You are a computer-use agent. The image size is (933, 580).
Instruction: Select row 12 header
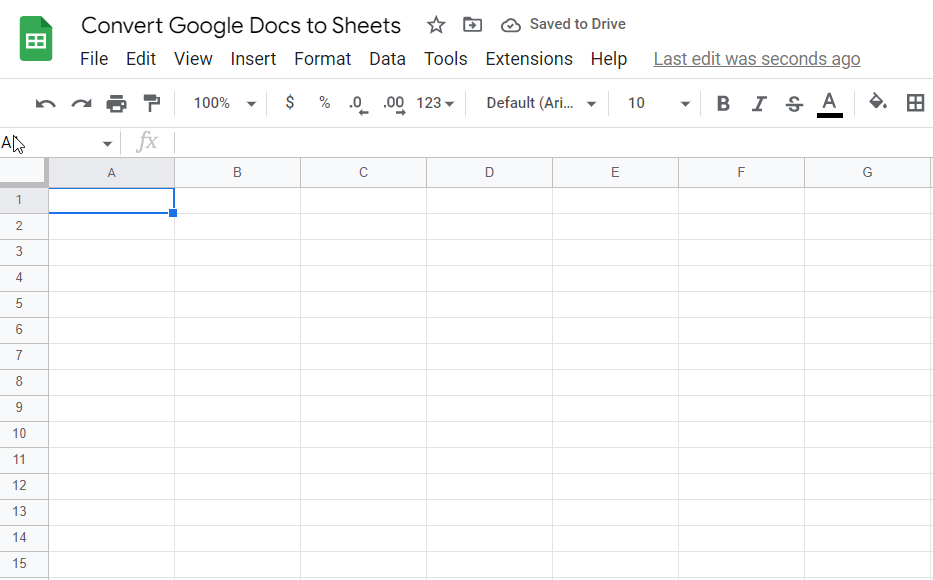point(24,486)
